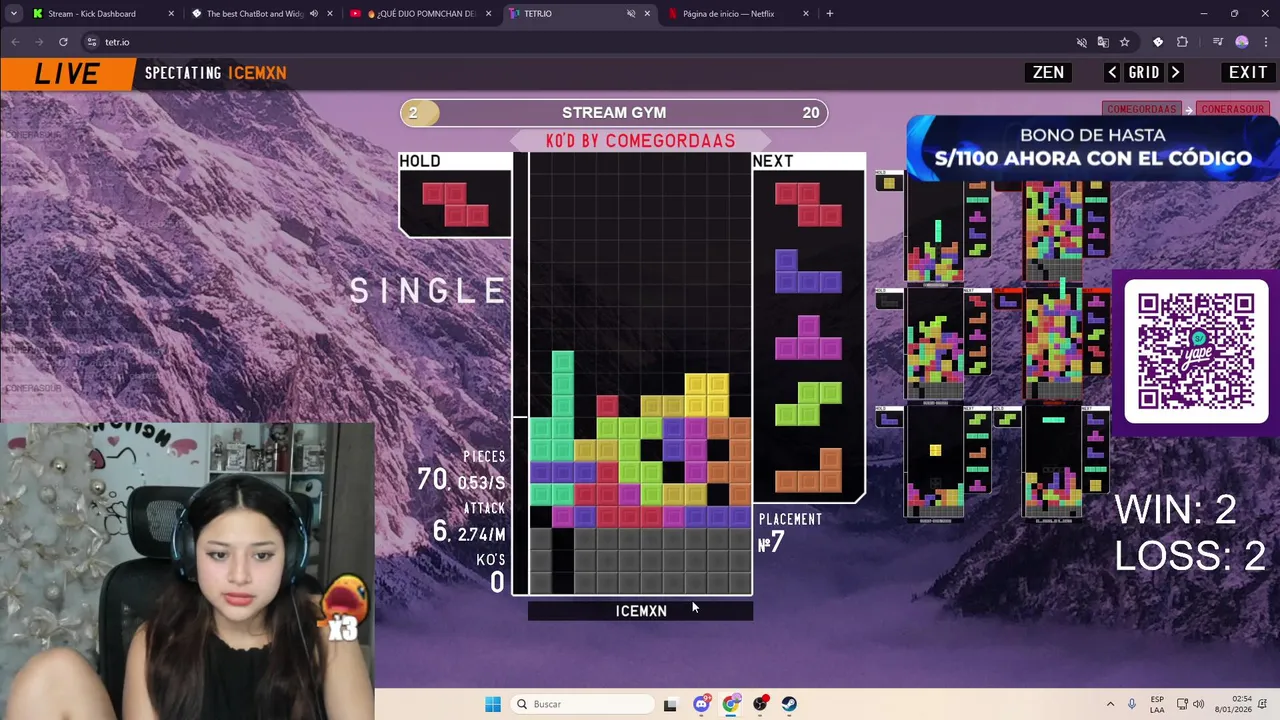Toggle site sound muted icon in address bar

click(x=1081, y=42)
